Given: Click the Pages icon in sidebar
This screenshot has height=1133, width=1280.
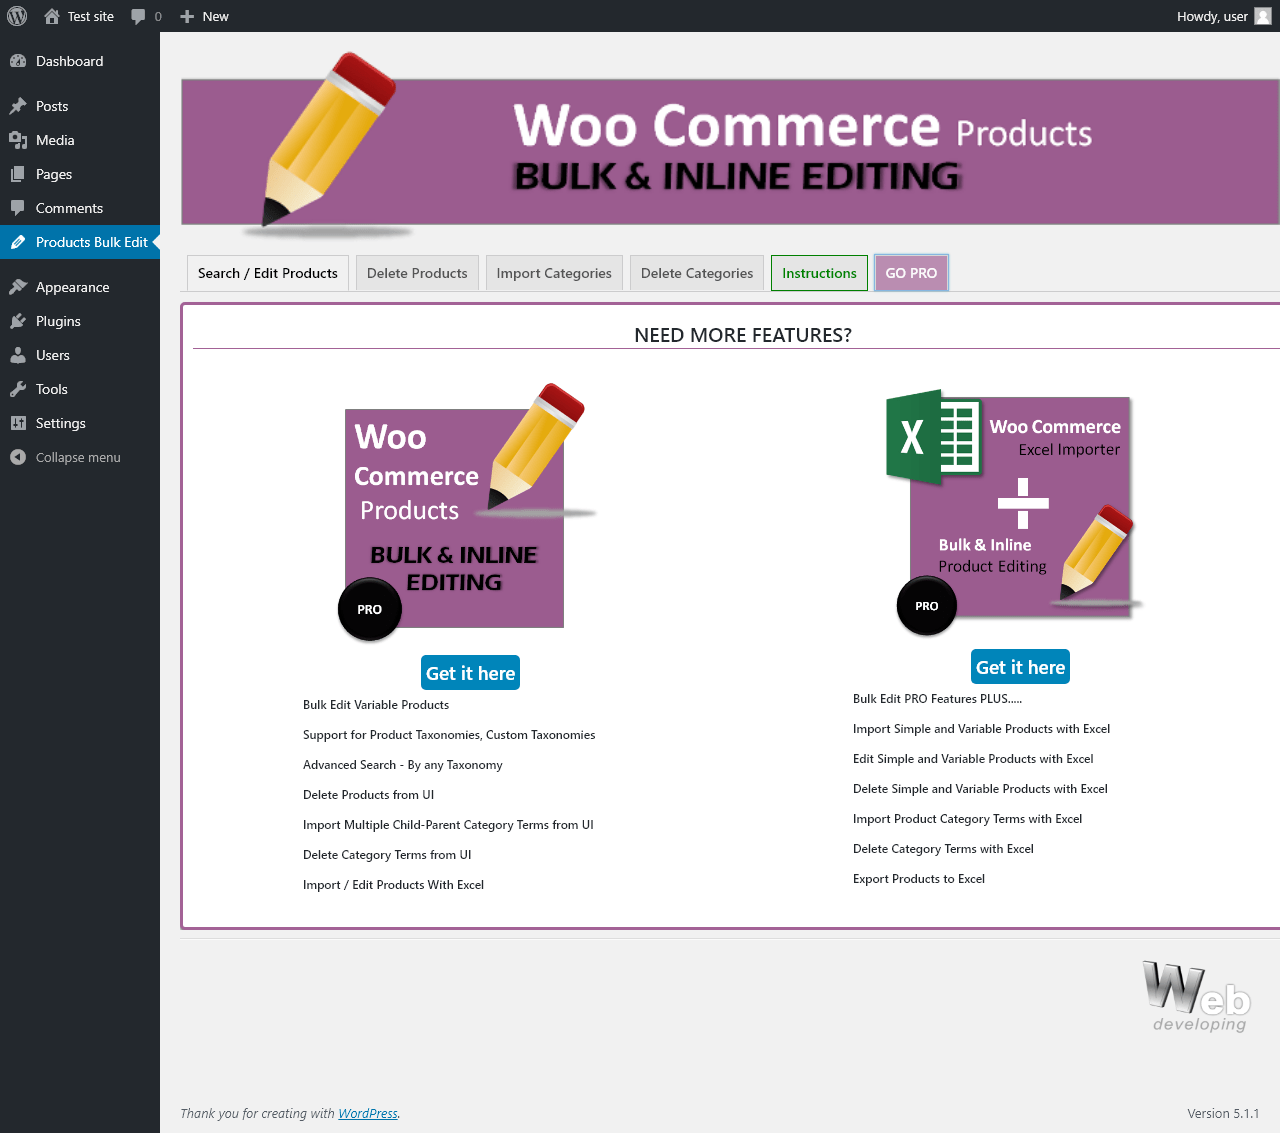Looking at the screenshot, I should pos(18,174).
